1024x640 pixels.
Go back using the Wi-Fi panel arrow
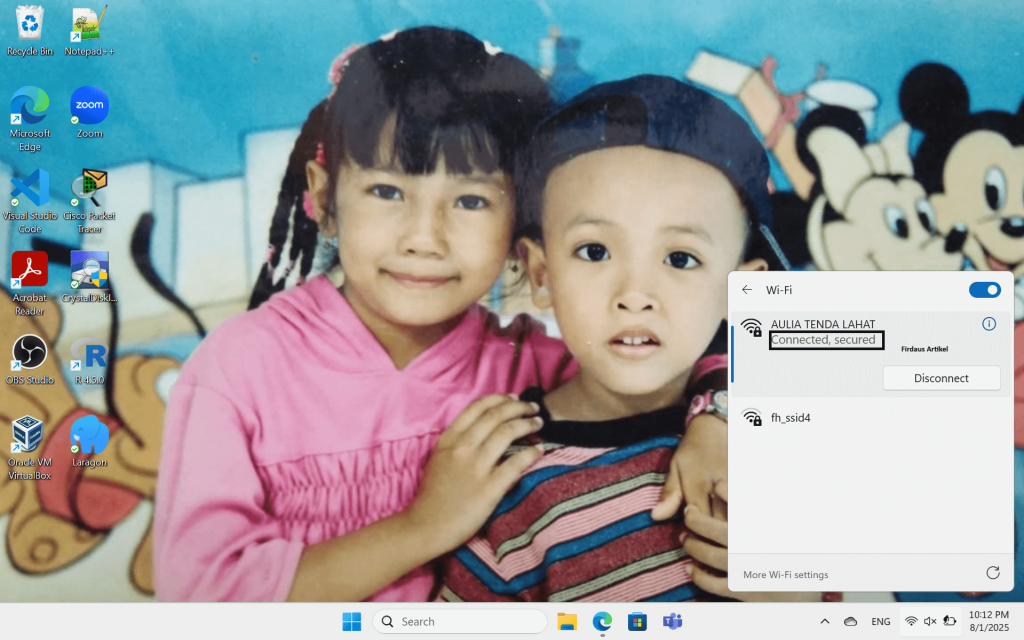coord(747,290)
